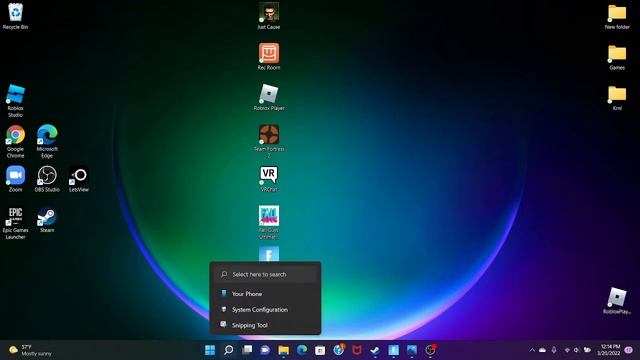This screenshot has width=640, height=360.
Task: Select the Epic Games Launcher desktop icon
Action: pyautogui.click(x=16, y=223)
